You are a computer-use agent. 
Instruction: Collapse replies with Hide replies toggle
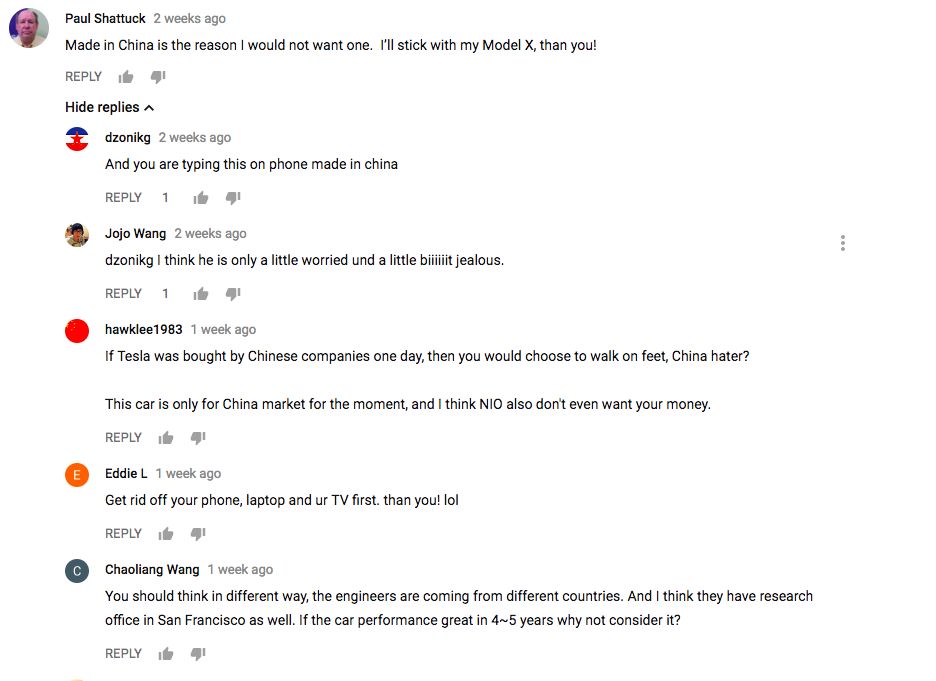coord(109,107)
